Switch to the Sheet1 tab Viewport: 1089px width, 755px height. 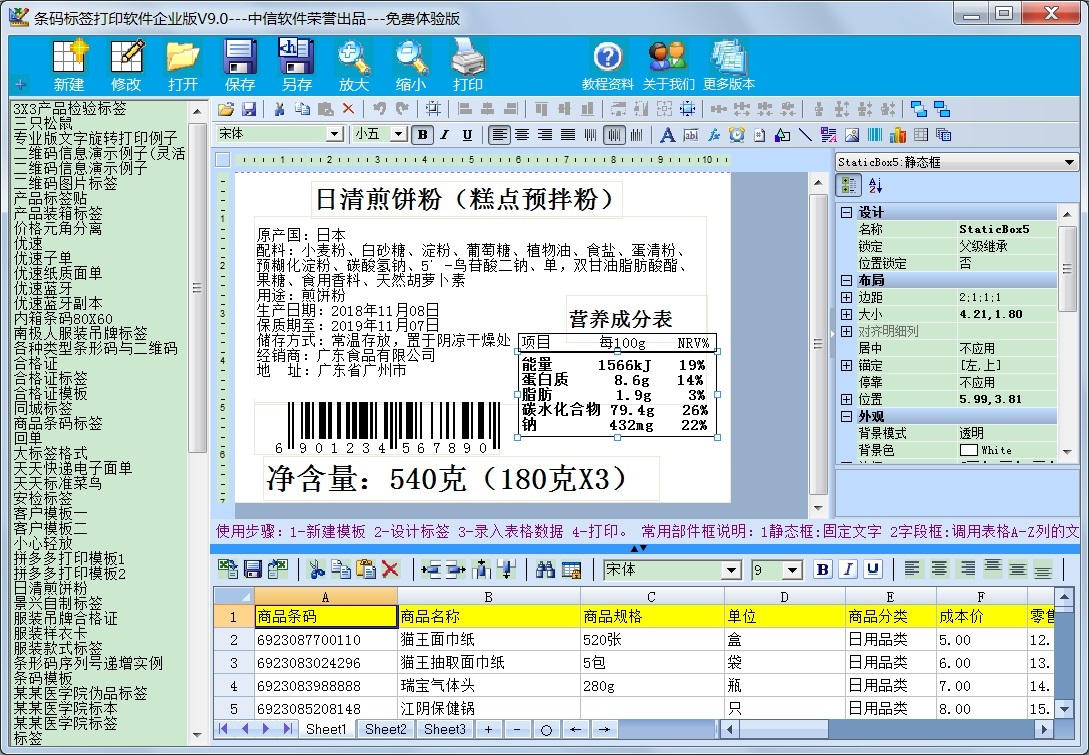point(326,729)
